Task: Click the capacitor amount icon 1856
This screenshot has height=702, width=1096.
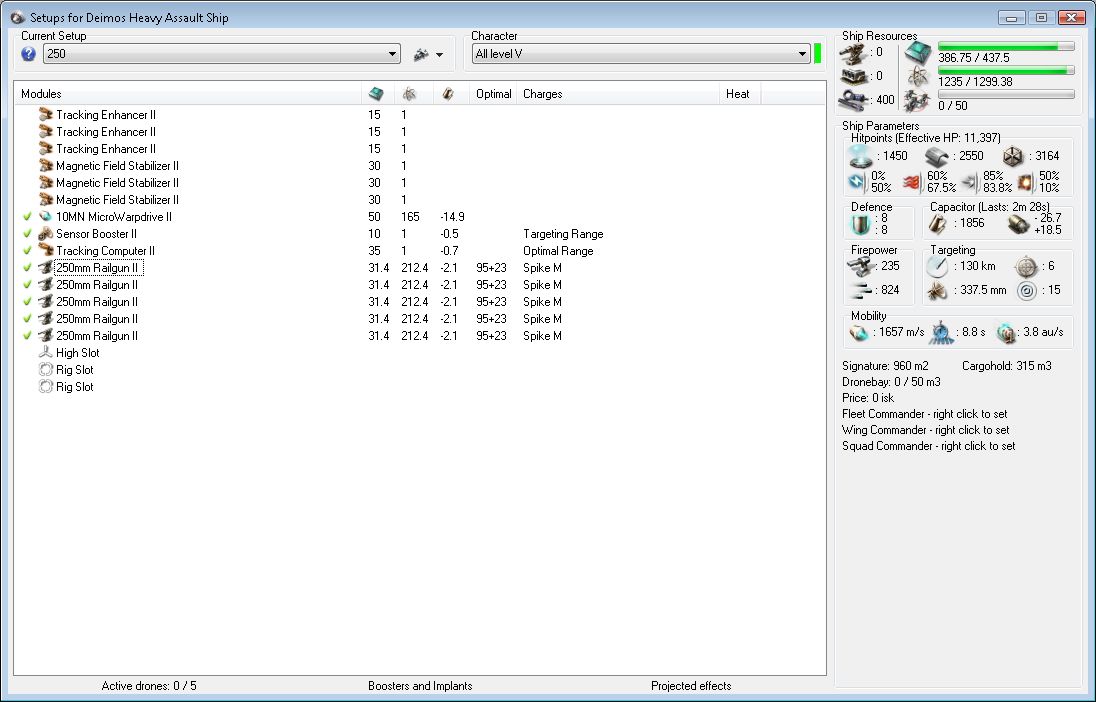Action: coord(938,224)
